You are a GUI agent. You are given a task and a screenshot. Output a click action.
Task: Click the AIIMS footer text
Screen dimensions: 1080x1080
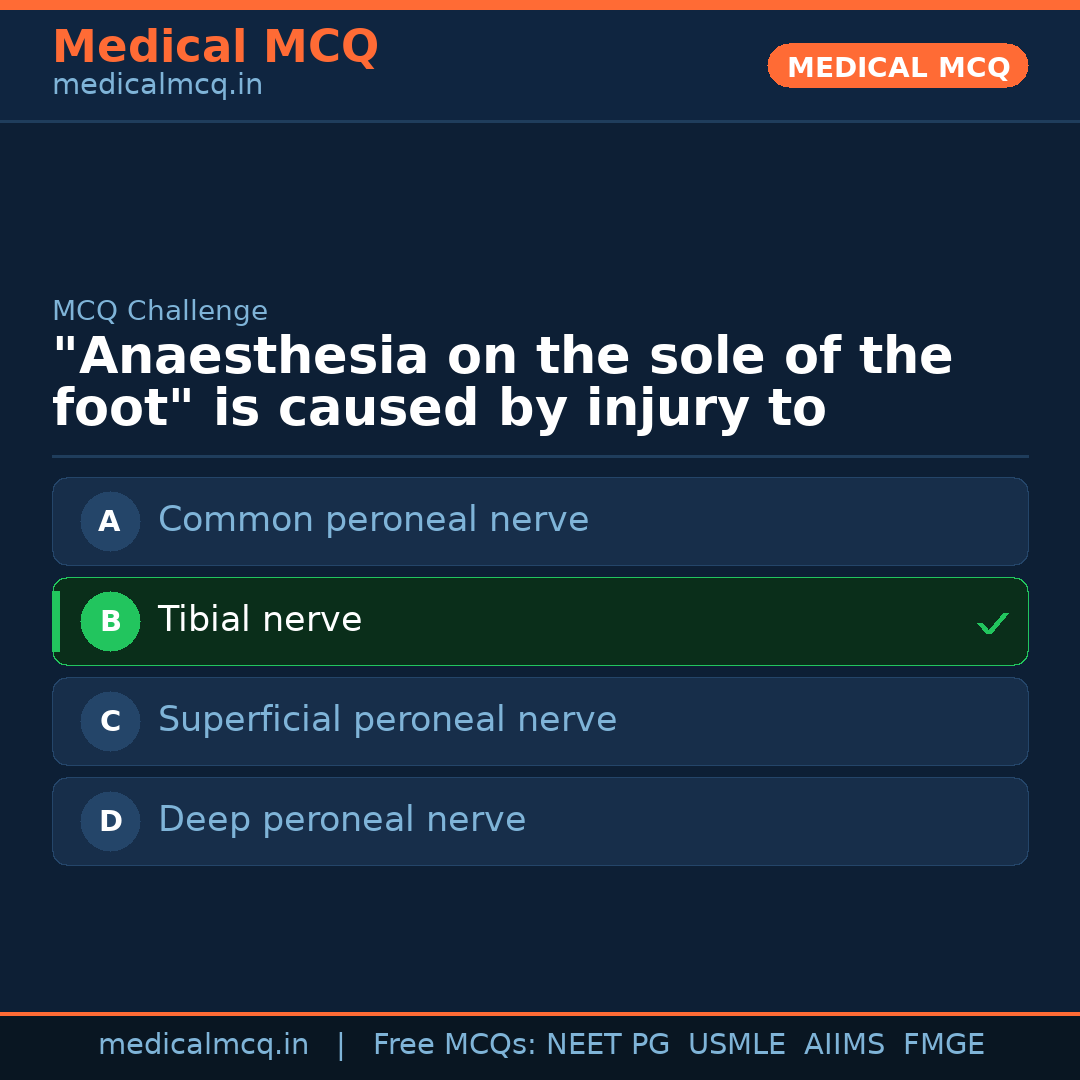[x=844, y=1045]
